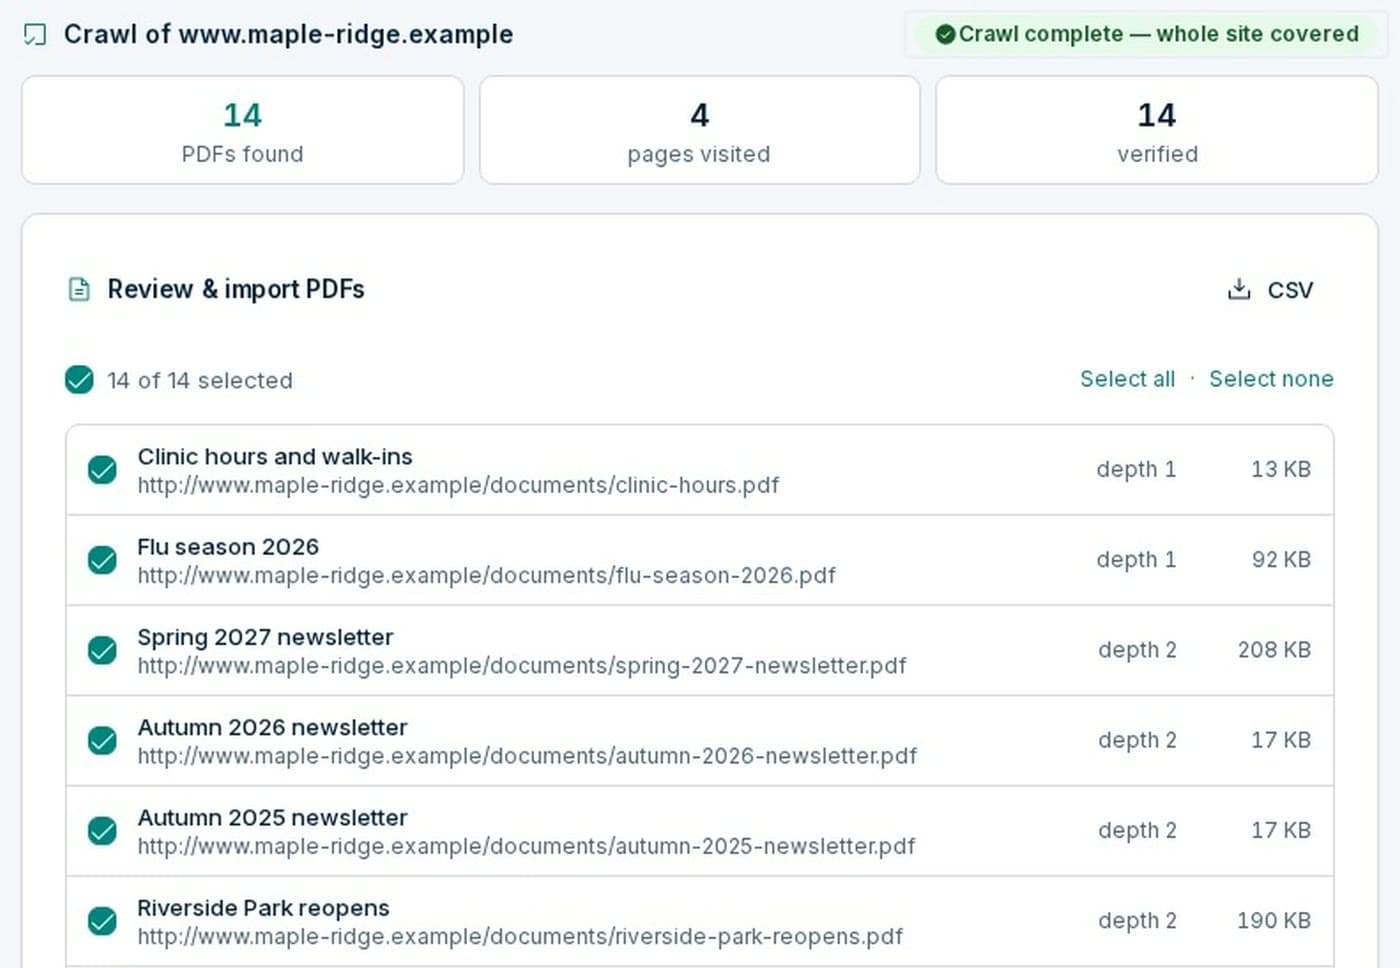
Task: Click the 92 KB size value
Action: (1281, 559)
